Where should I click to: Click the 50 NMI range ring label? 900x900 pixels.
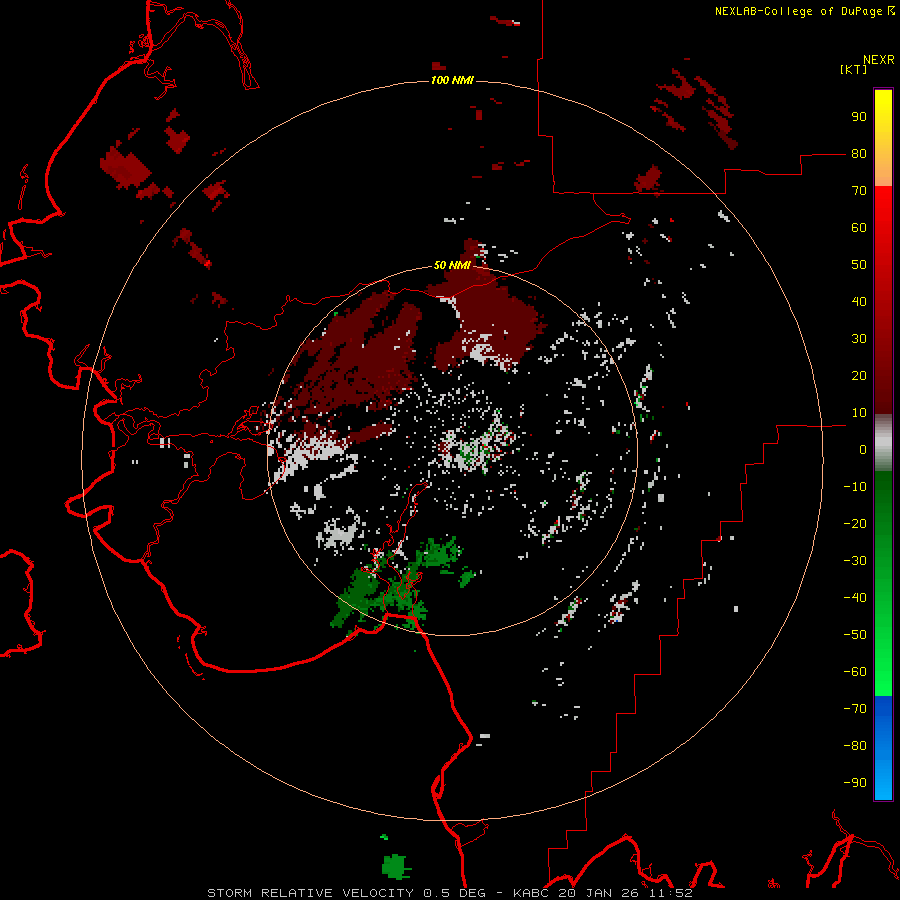pyautogui.click(x=452, y=265)
